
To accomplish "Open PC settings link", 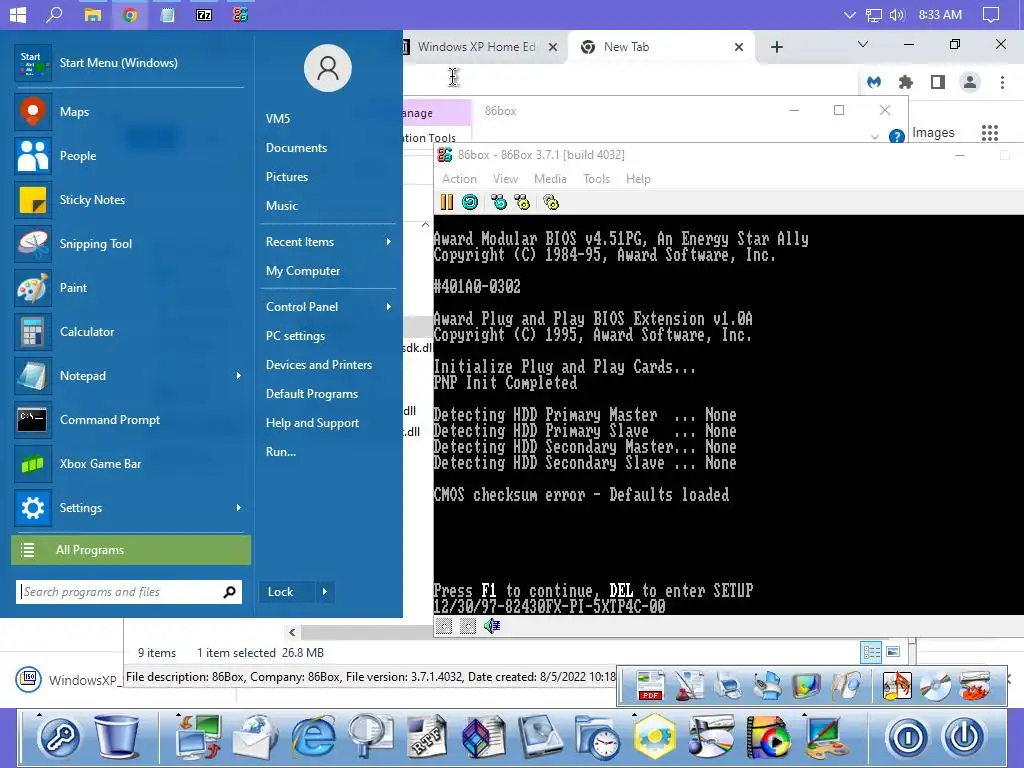I will 295,336.
